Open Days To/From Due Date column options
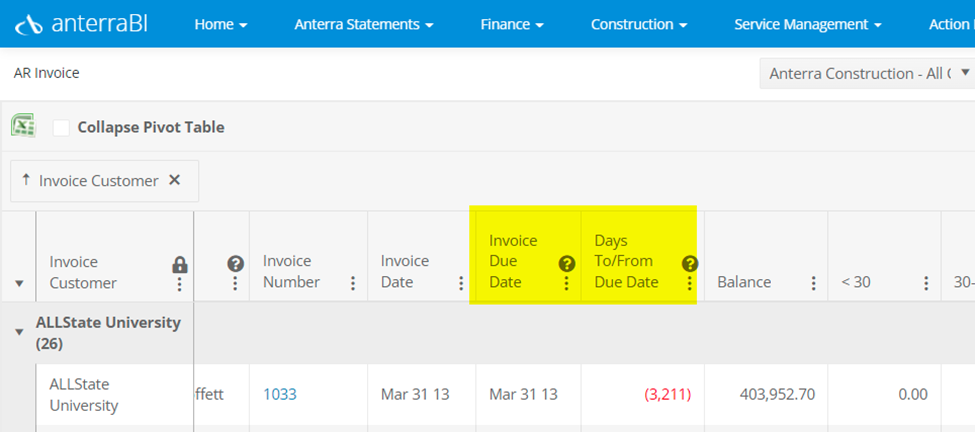 click(689, 283)
